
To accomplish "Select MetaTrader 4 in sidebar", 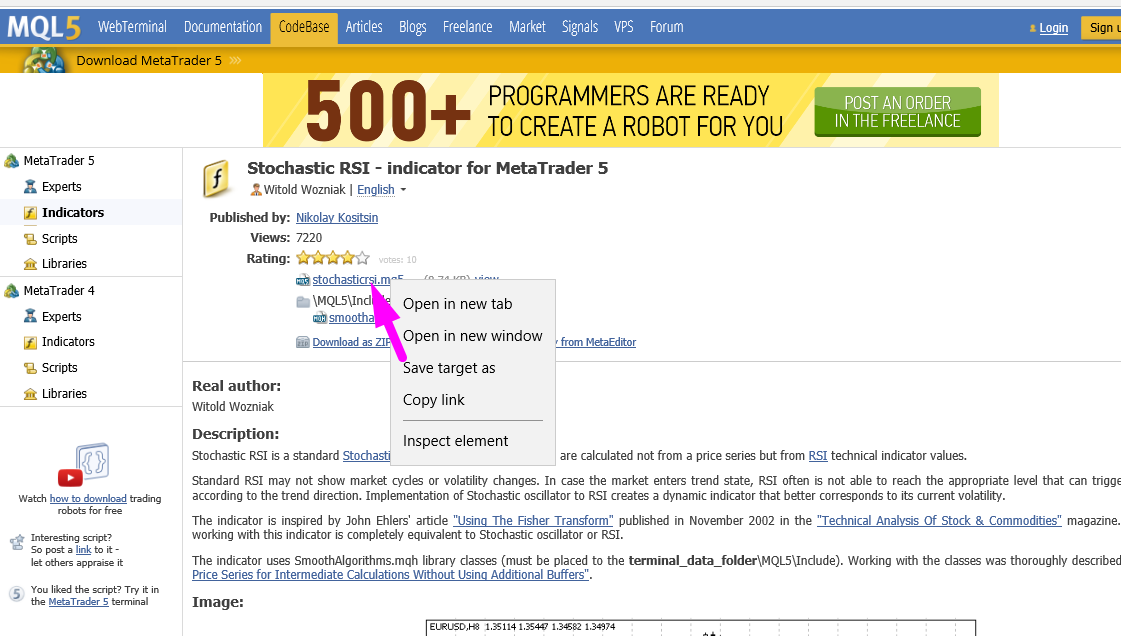I will pos(59,291).
